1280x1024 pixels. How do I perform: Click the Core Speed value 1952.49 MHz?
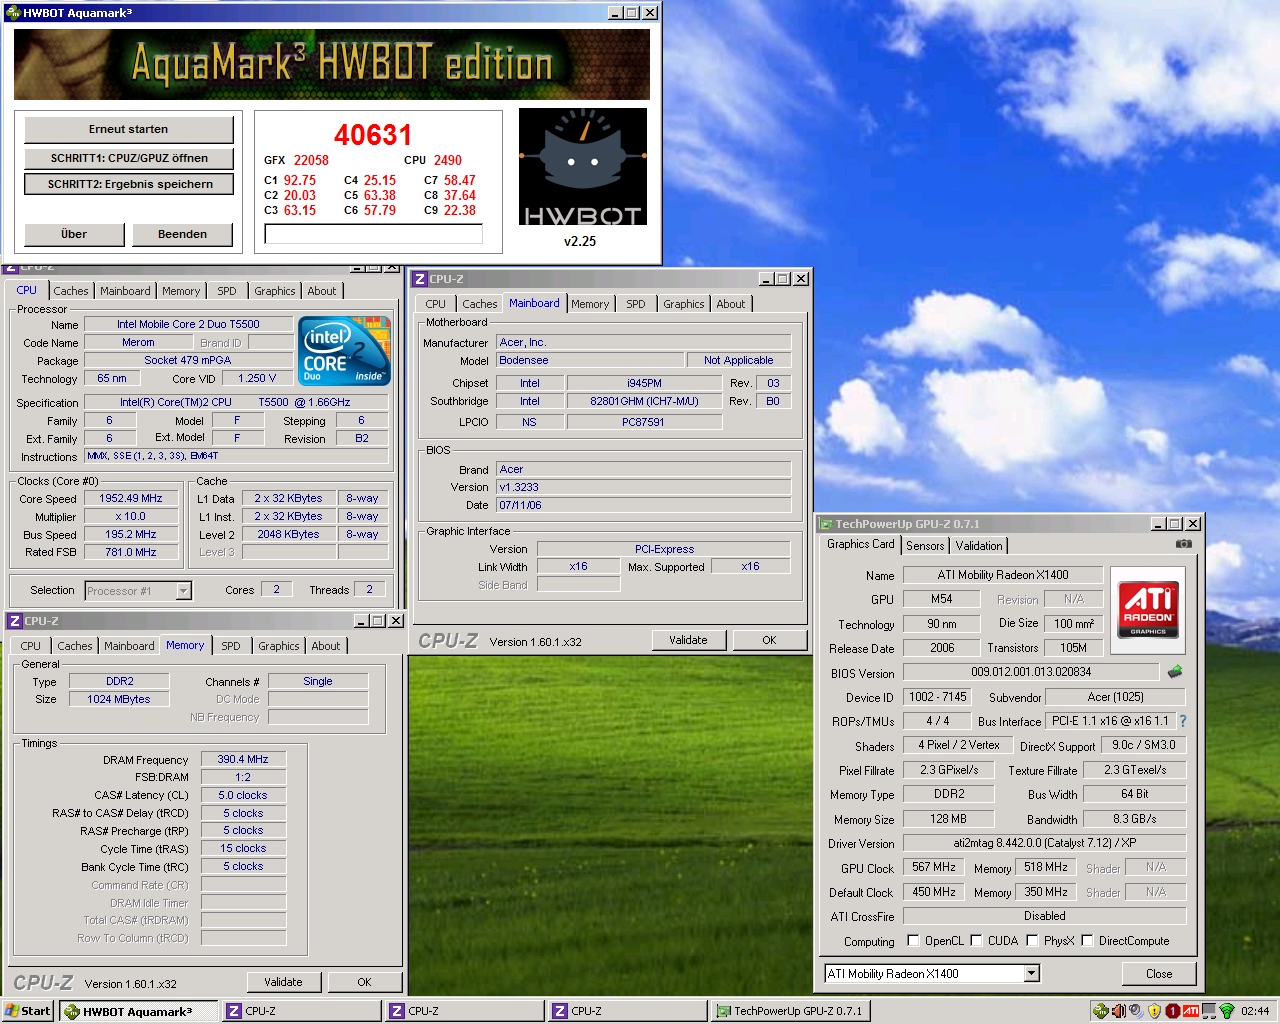point(131,498)
